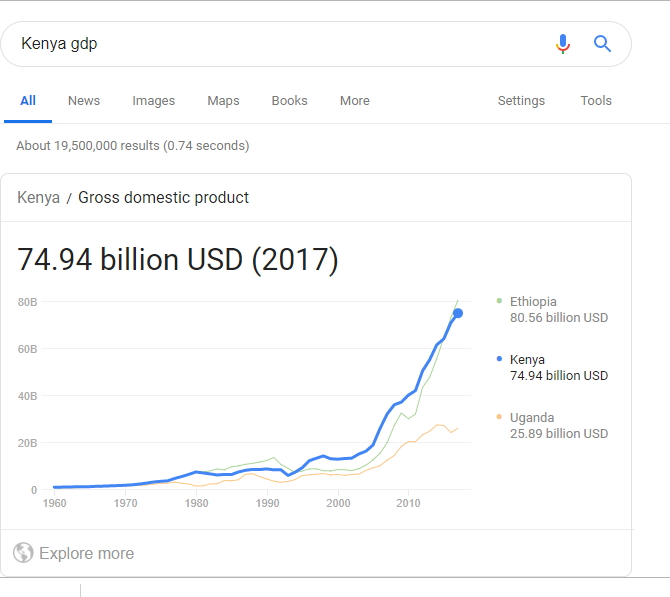Click the green Ethiopia legend dot

tap(499, 301)
